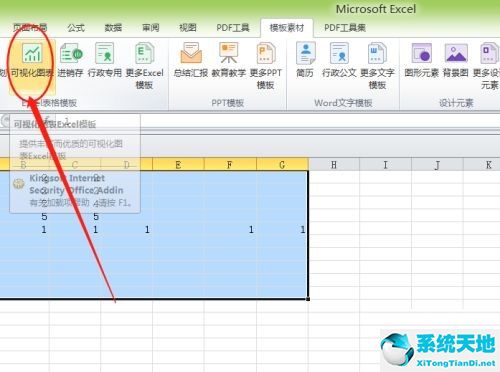This screenshot has height=372, width=500.
Task: Select column G header
Action: click(x=282, y=165)
